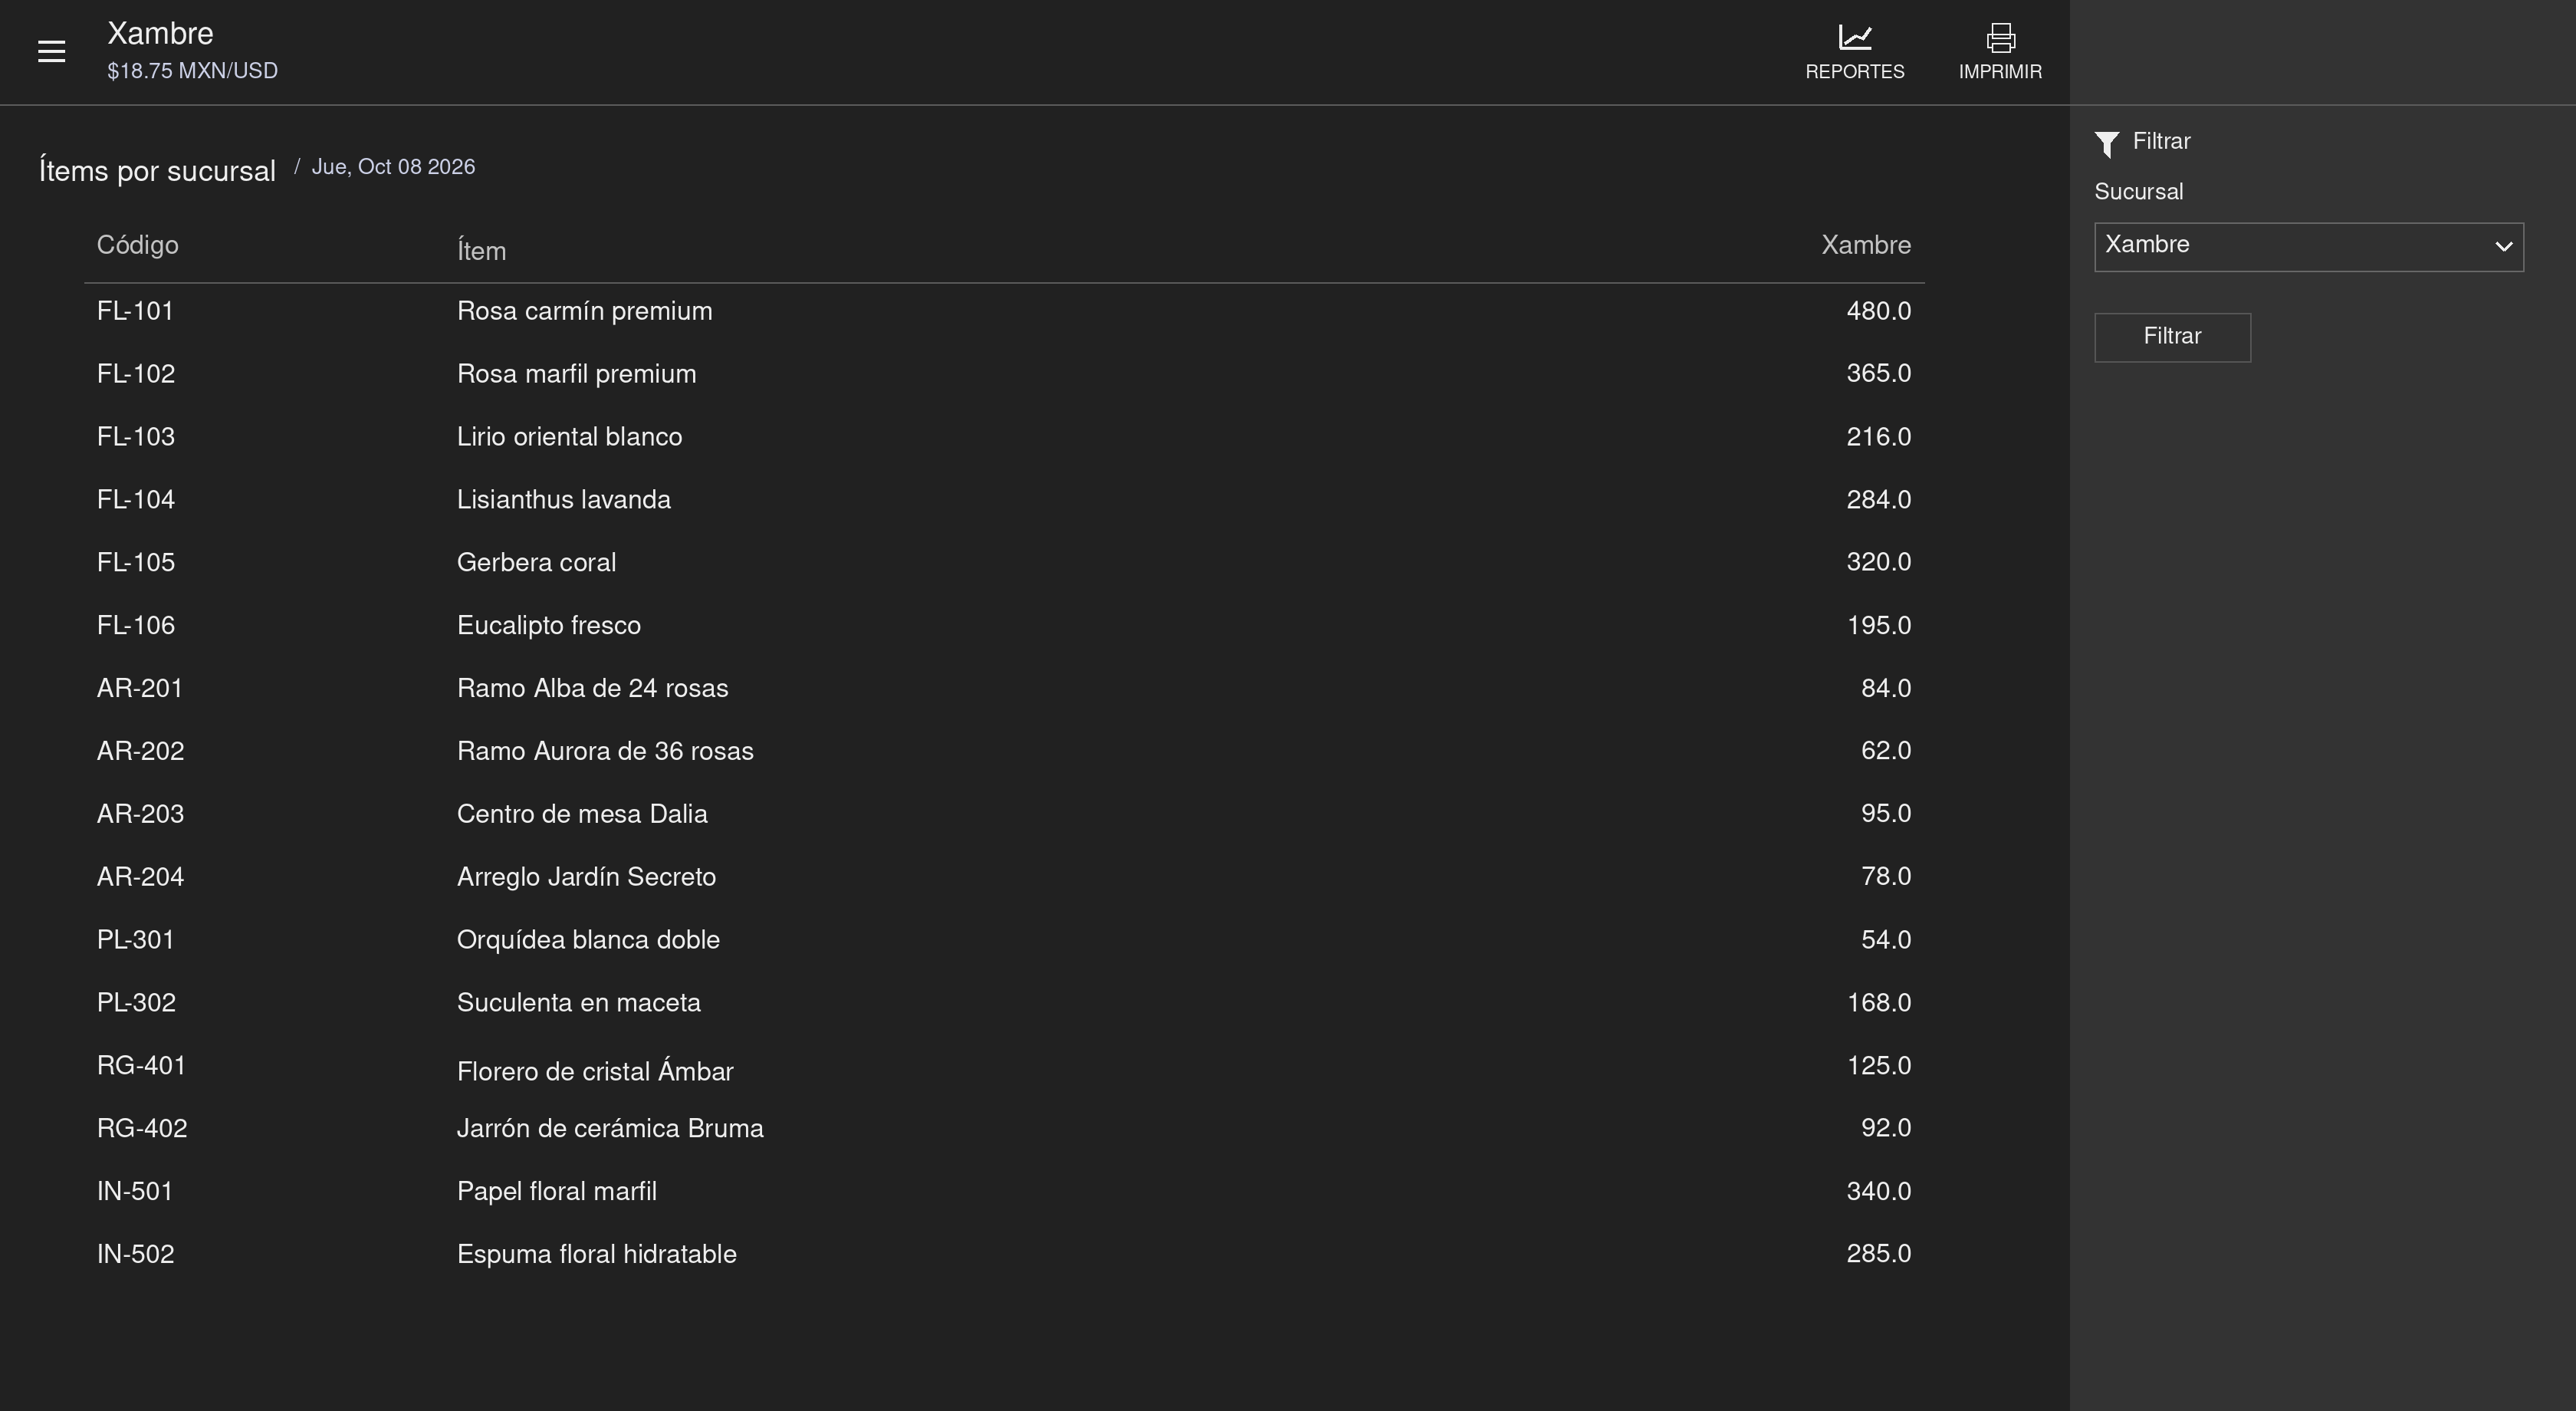Viewport: 2576px width, 1411px height.
Task: Click the $18.75 MXN/USD exchange rate
Action: [x=192, y=71]
